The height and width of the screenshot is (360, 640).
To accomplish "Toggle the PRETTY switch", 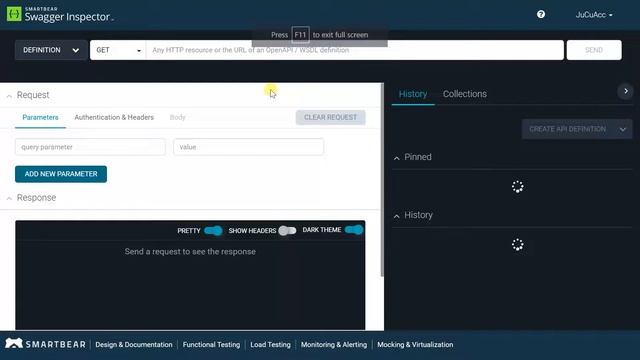I will click(213, 231).
